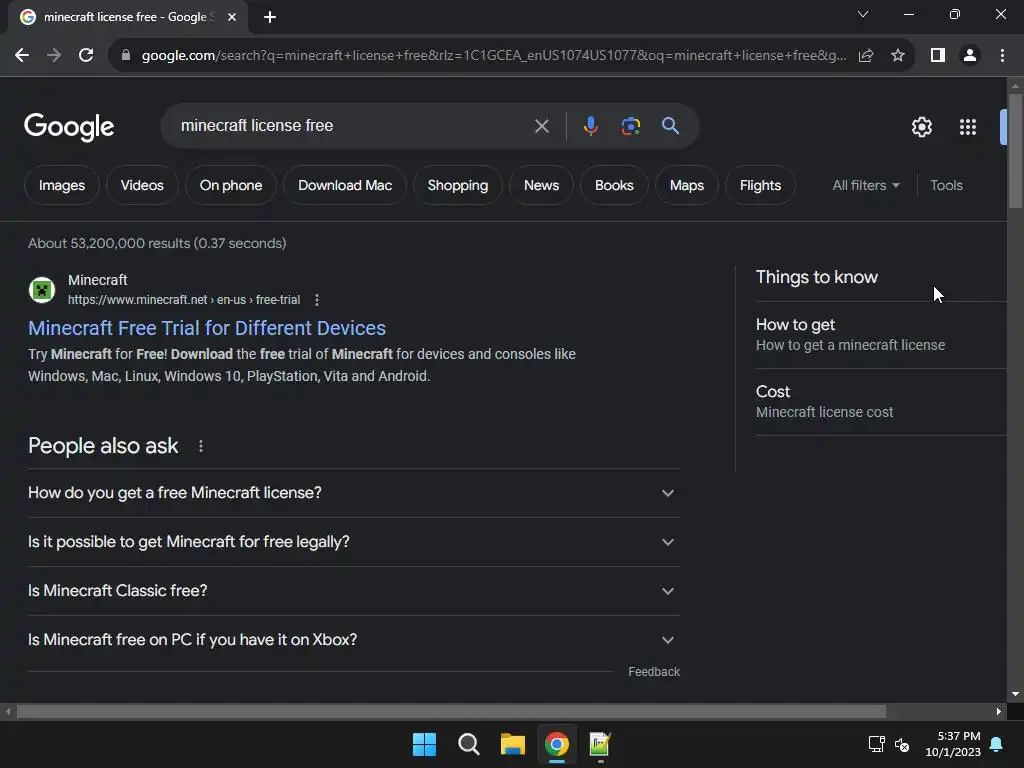1024x768 pixels.
Task: Select the On phone filter chip
Action: tap(231, 185)
